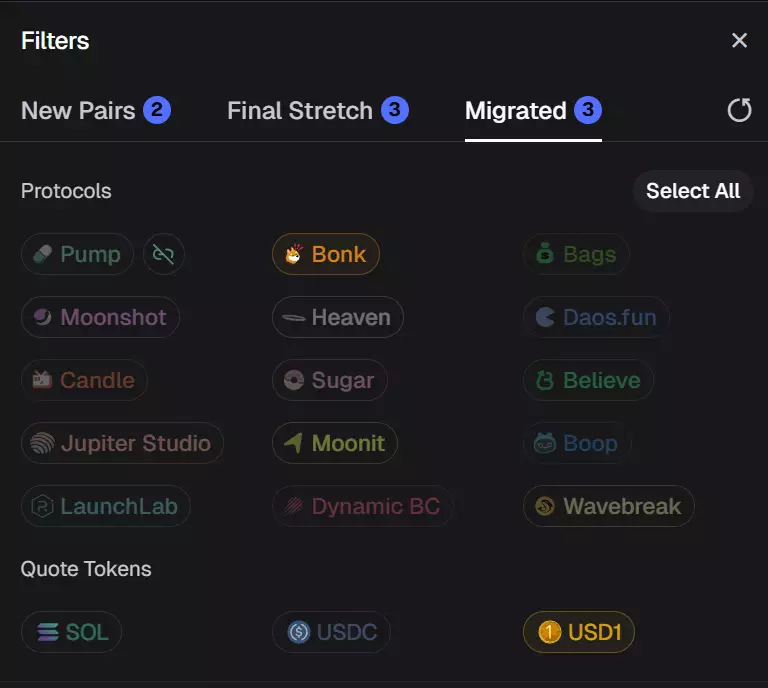The image size is (768, 688).
Task: Toggle the Wavebreak protocol chip
Action: coord(608,506)
